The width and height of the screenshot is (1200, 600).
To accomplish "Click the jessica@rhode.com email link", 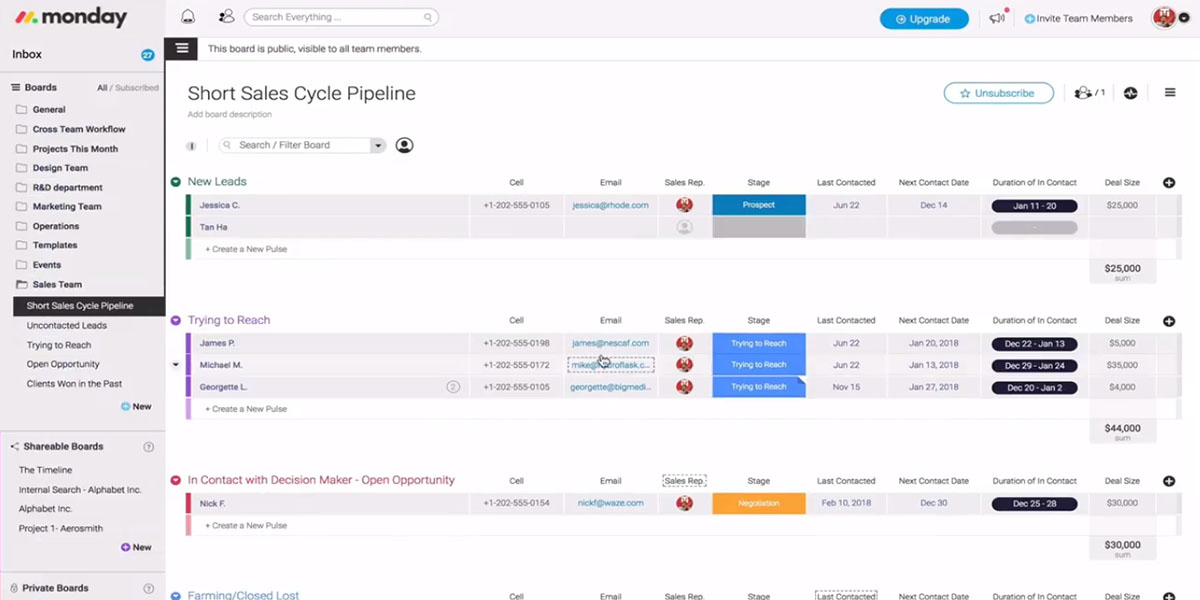I will click(610, 205).
